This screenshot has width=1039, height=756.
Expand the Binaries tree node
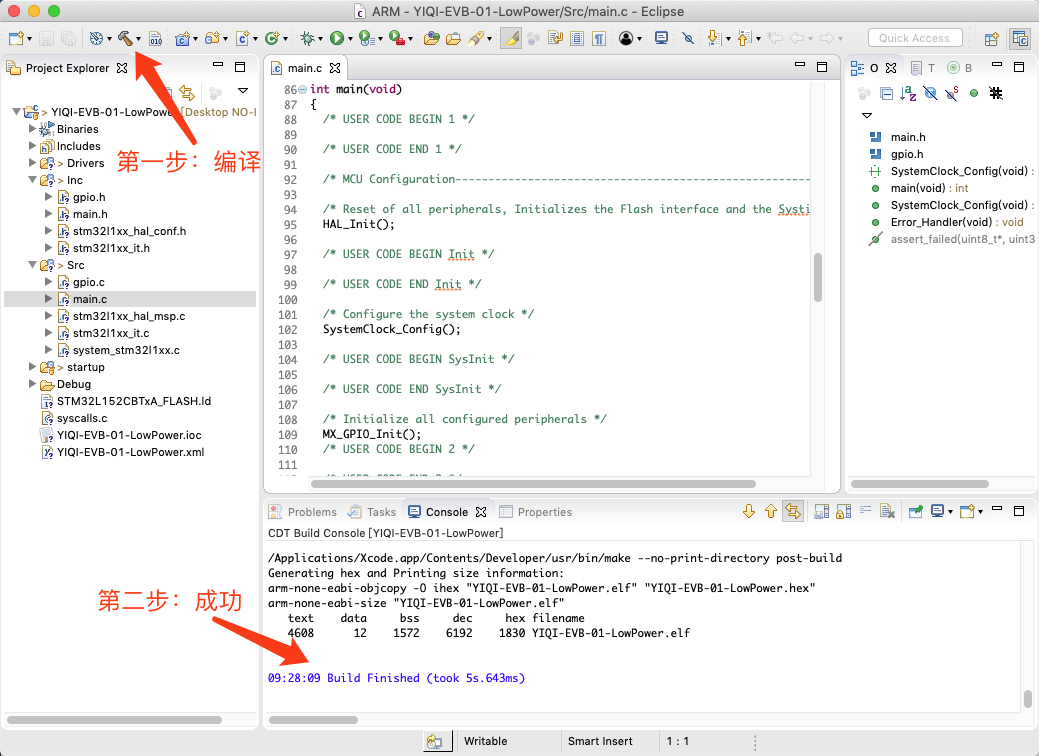coord(32,129)
